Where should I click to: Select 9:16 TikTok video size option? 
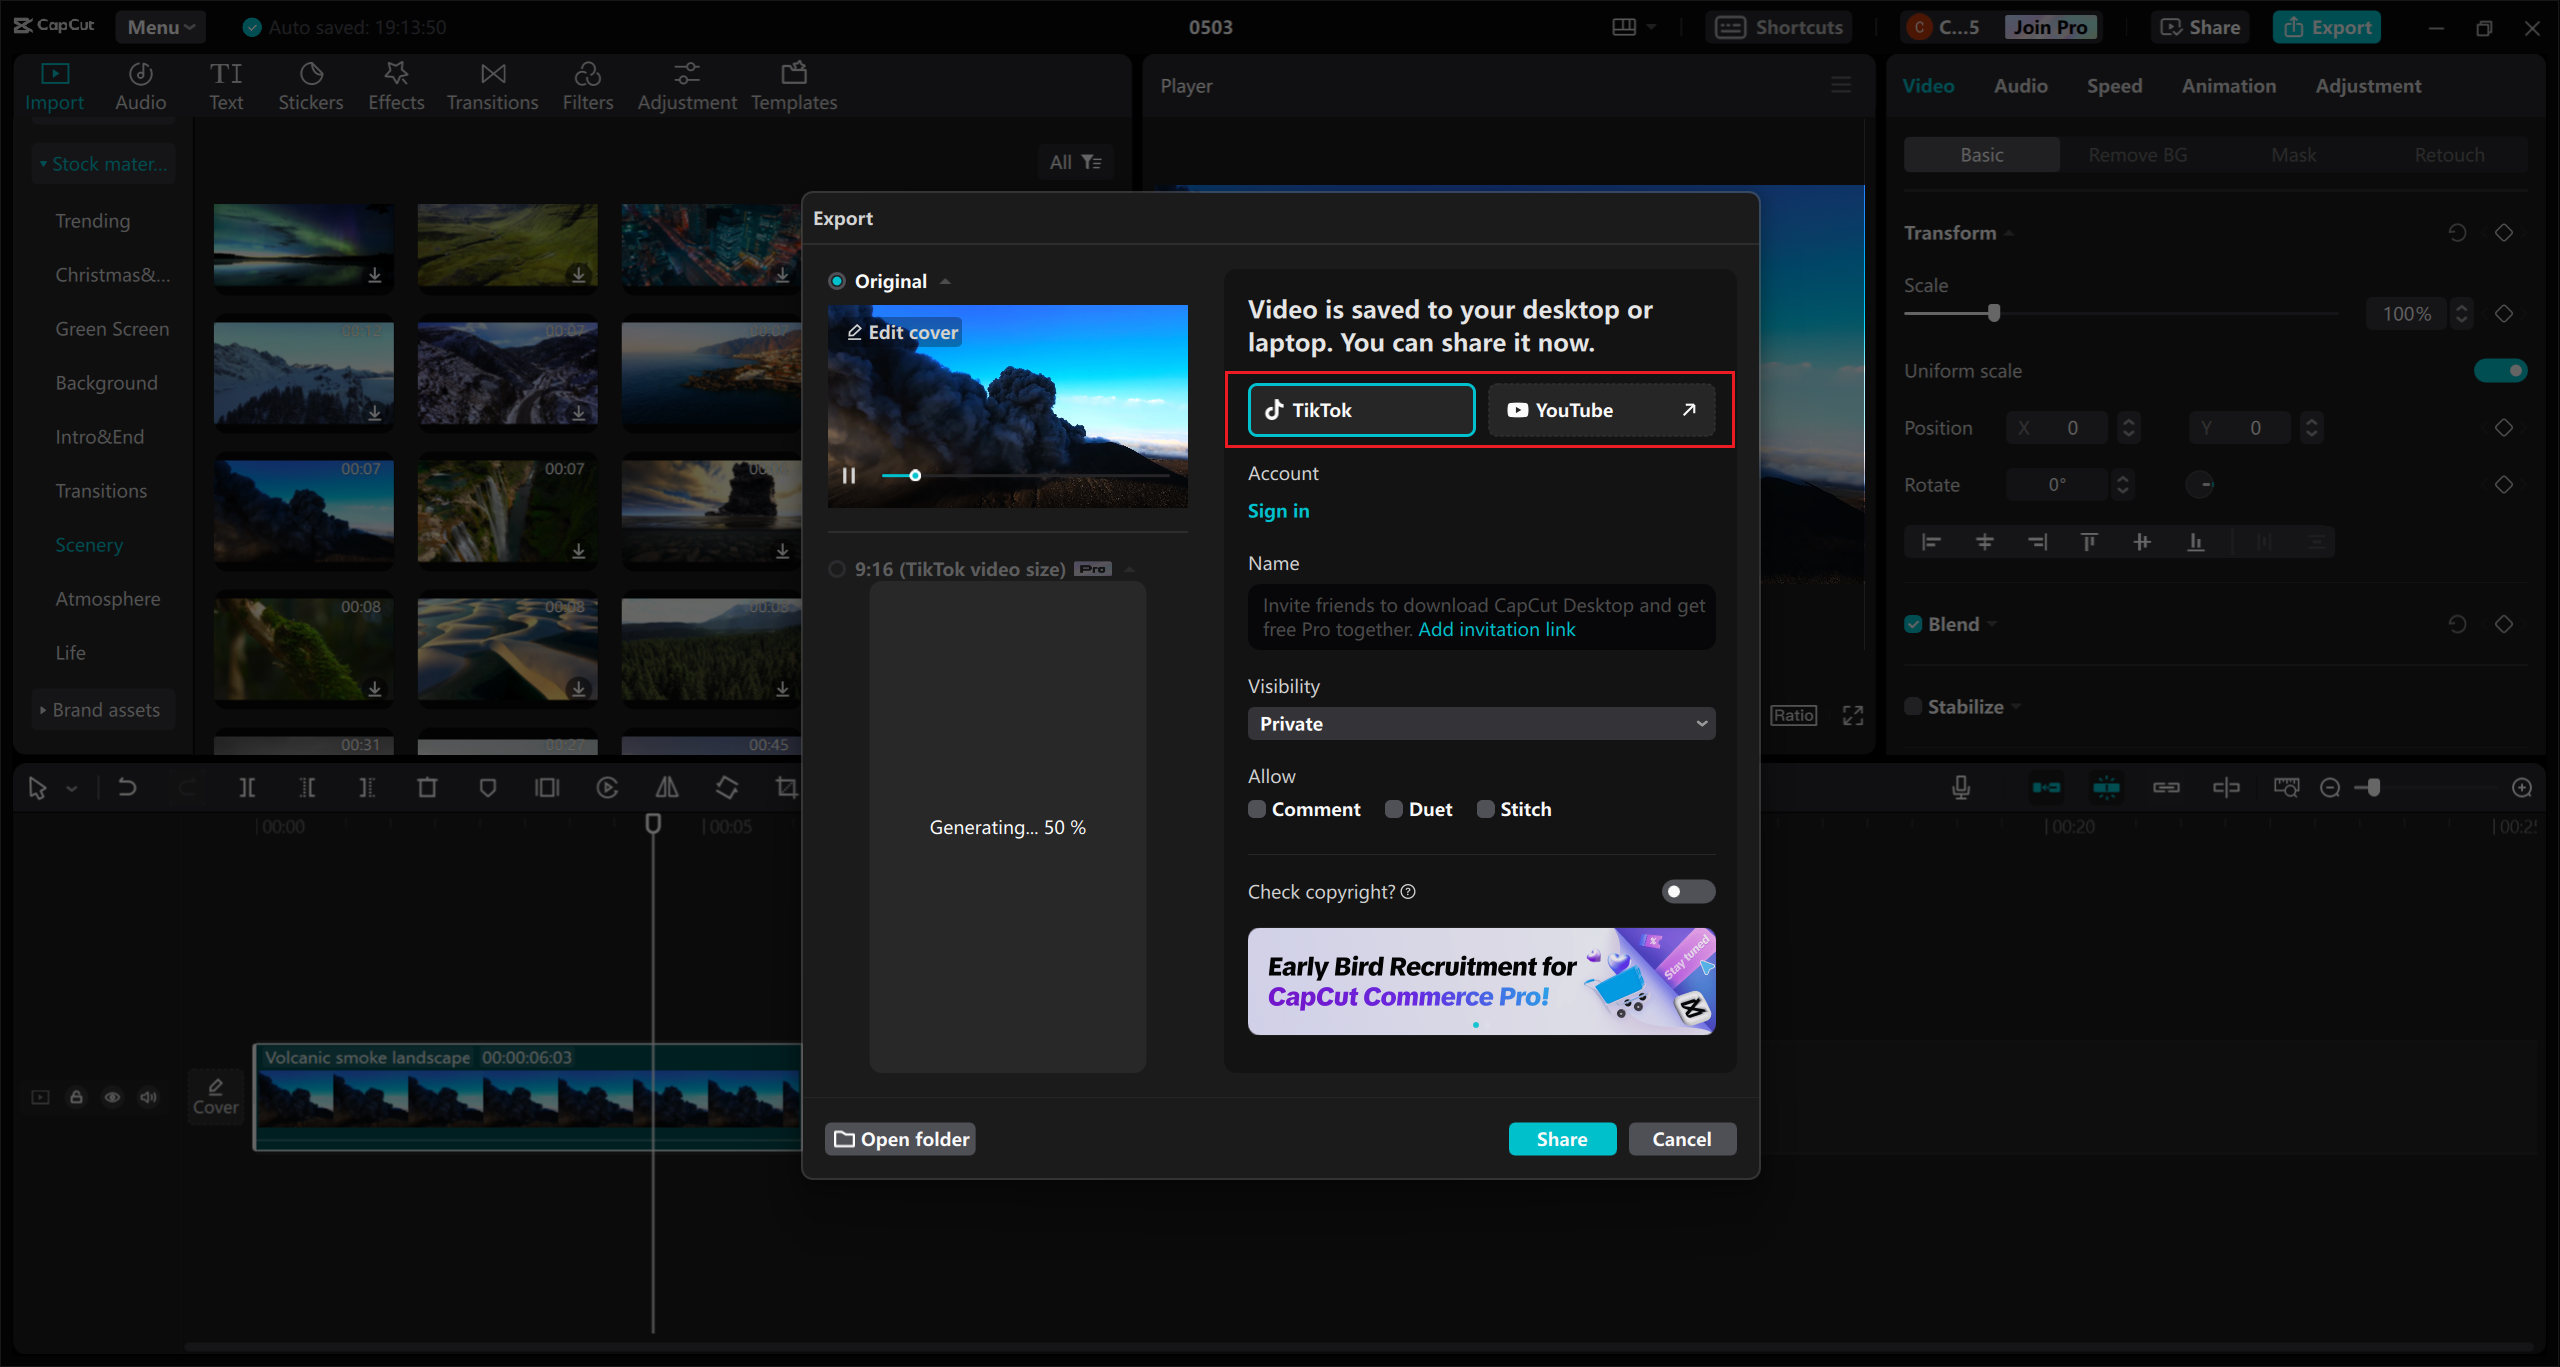click(837, 569)
